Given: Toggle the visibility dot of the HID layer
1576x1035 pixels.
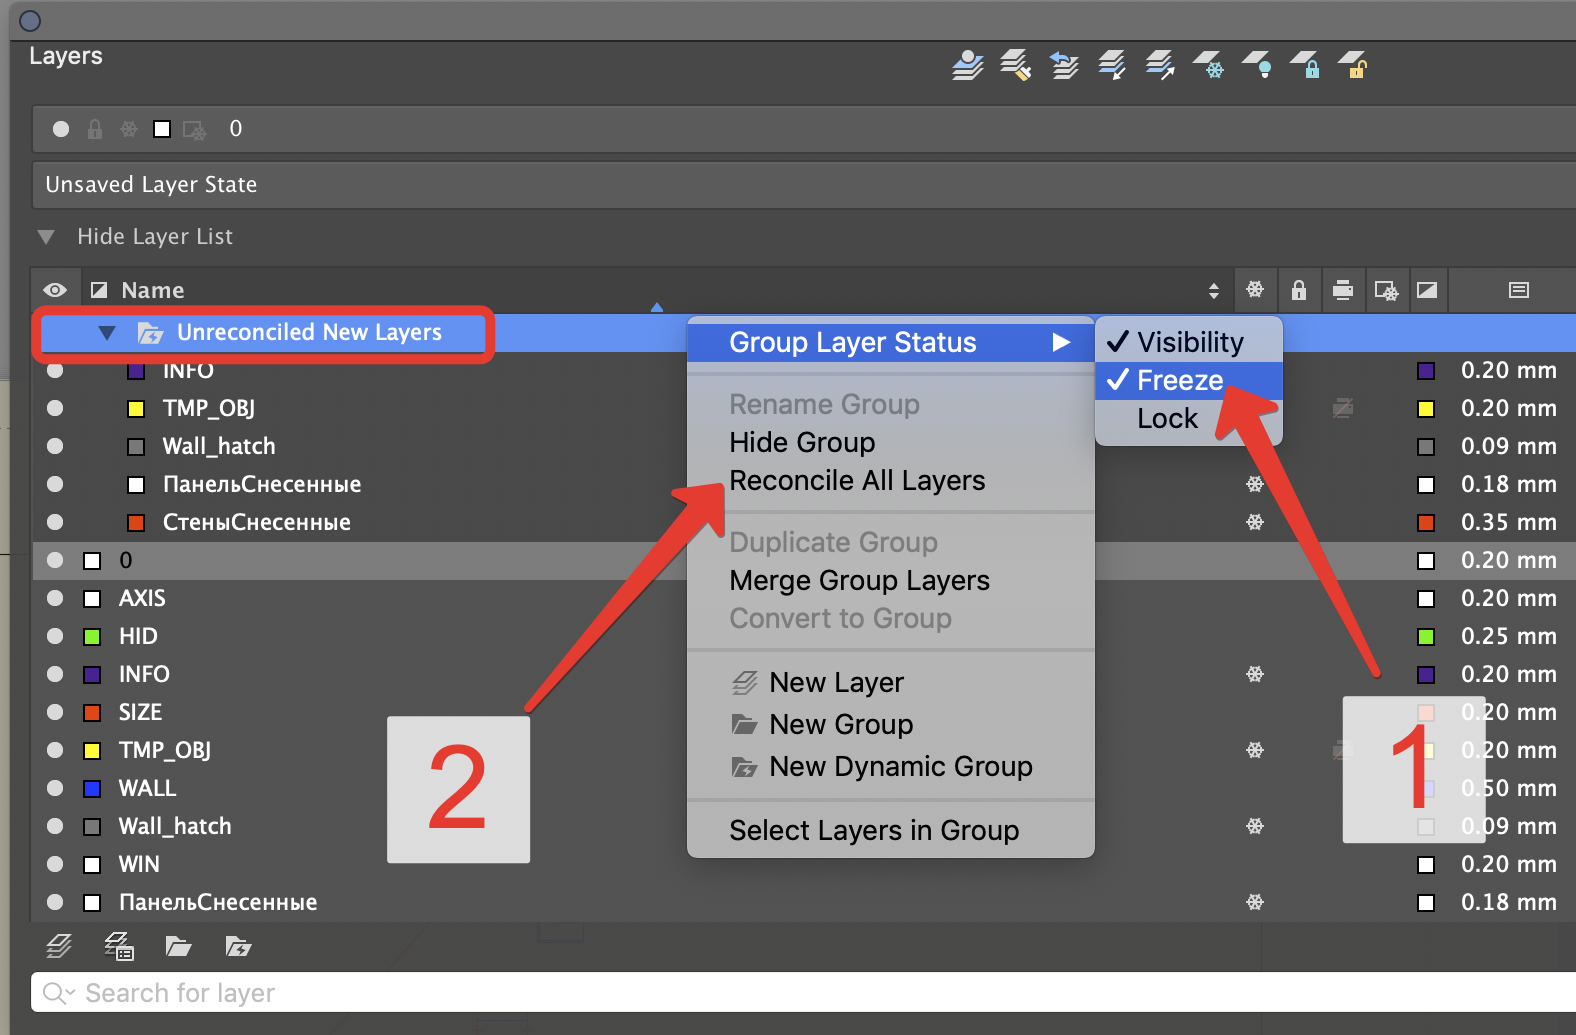Looking at the screenshot, I should 55,636.
